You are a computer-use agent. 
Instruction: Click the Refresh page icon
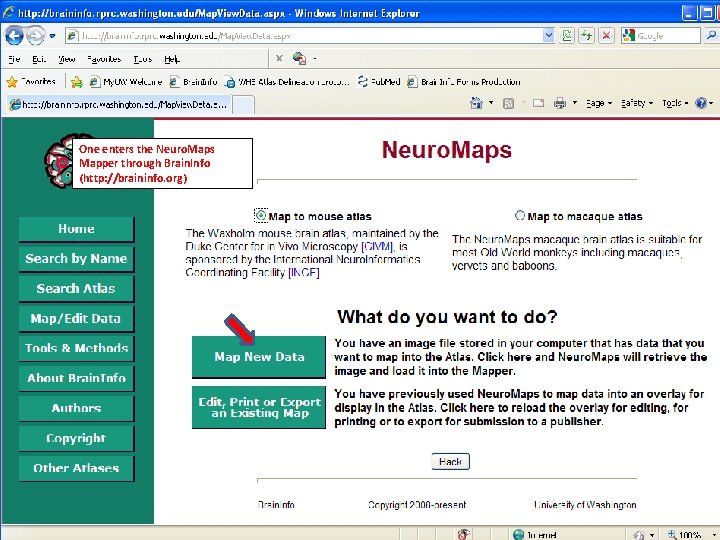(x=586, y=35)
